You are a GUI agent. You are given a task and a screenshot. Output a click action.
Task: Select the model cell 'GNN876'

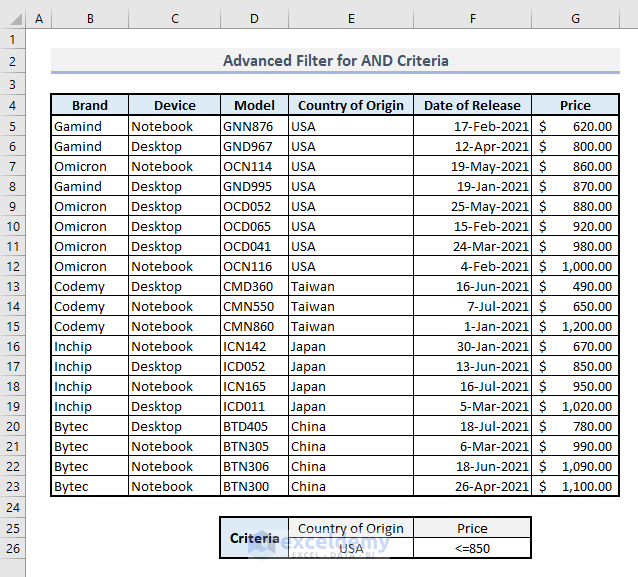pyautogui.click(x=254, y=126)
